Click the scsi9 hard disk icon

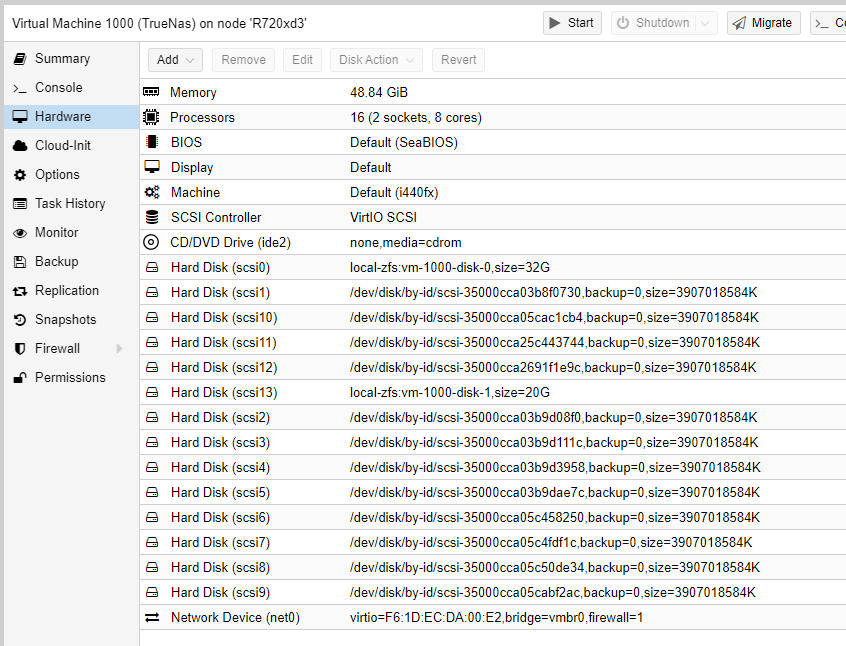(x=152, y=592)
